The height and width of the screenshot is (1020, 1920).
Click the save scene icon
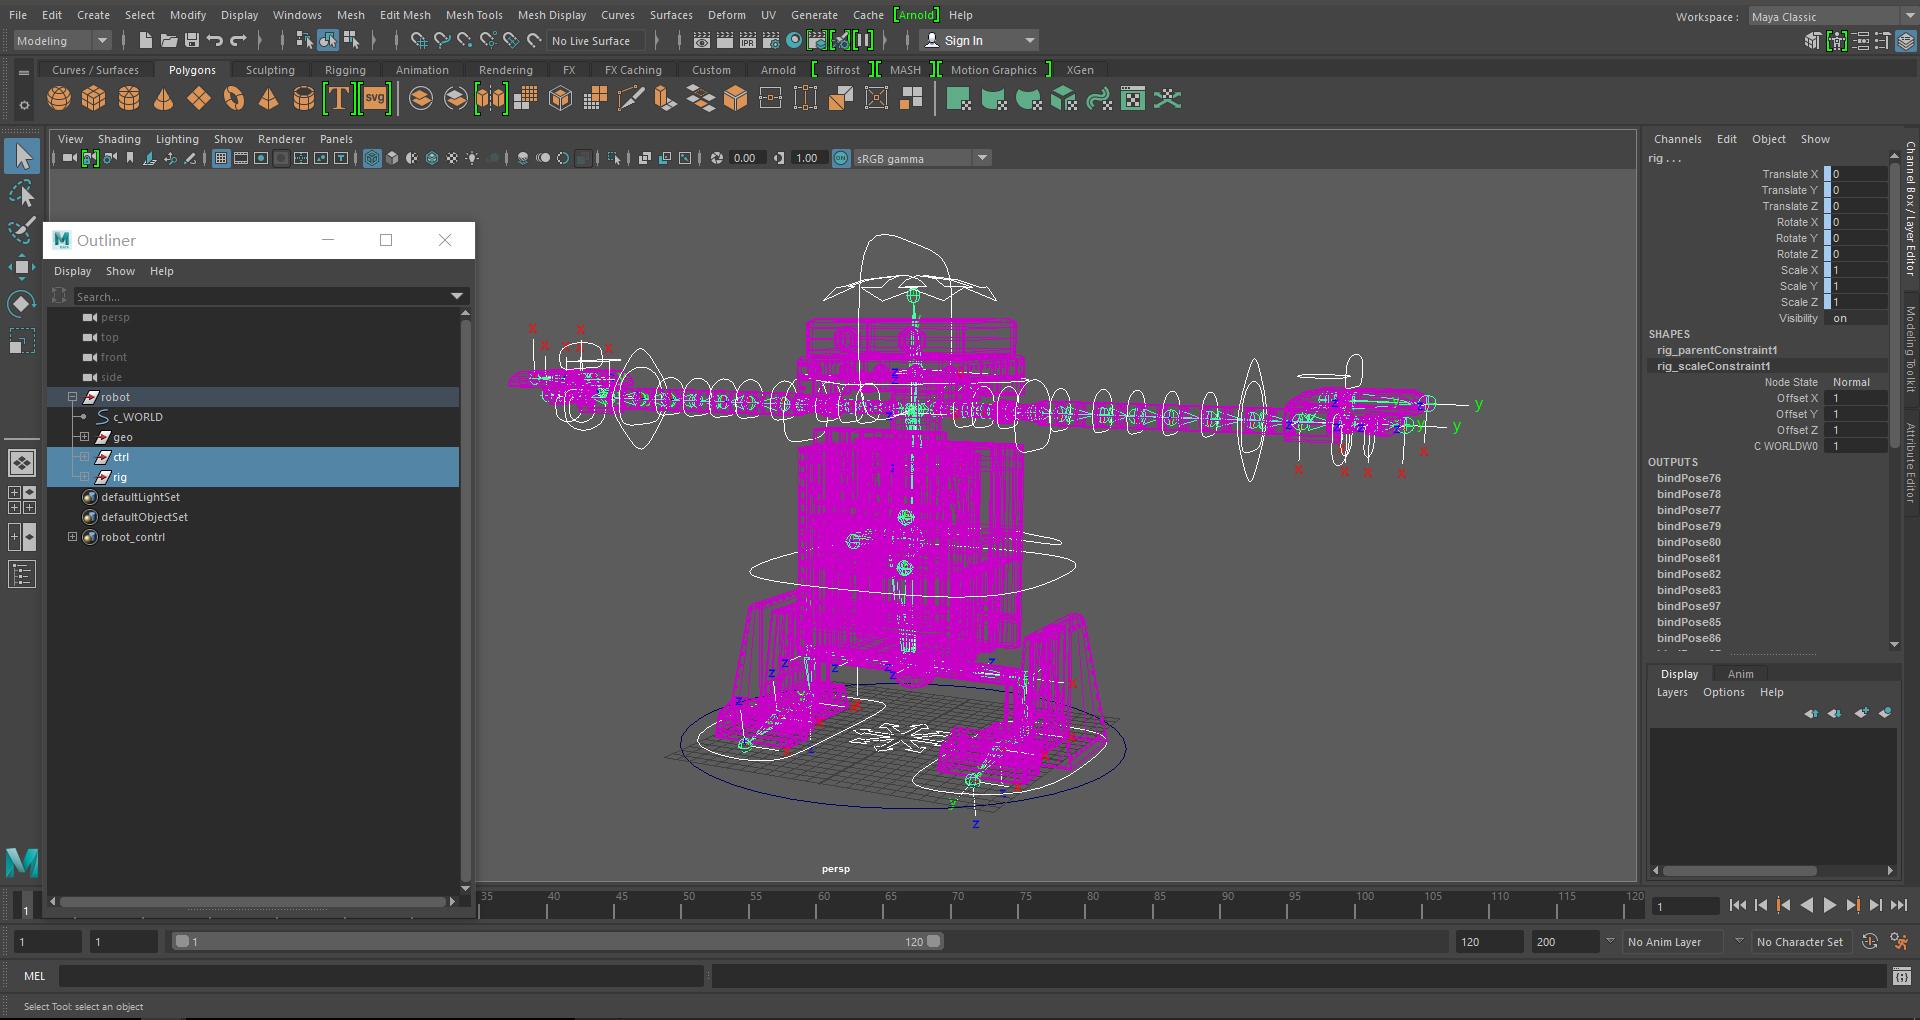[x=191, y=41]
